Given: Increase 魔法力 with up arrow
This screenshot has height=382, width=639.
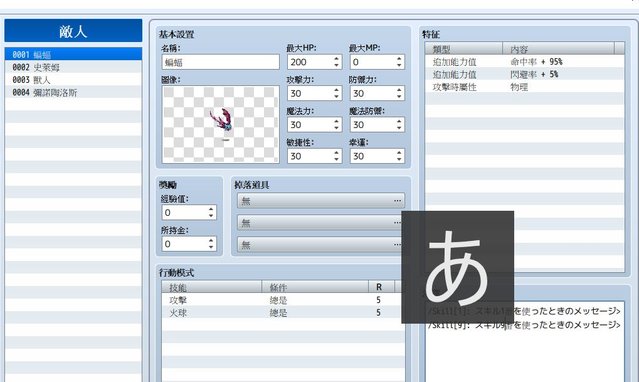Looking at the screenshot, I should [337, 121].
